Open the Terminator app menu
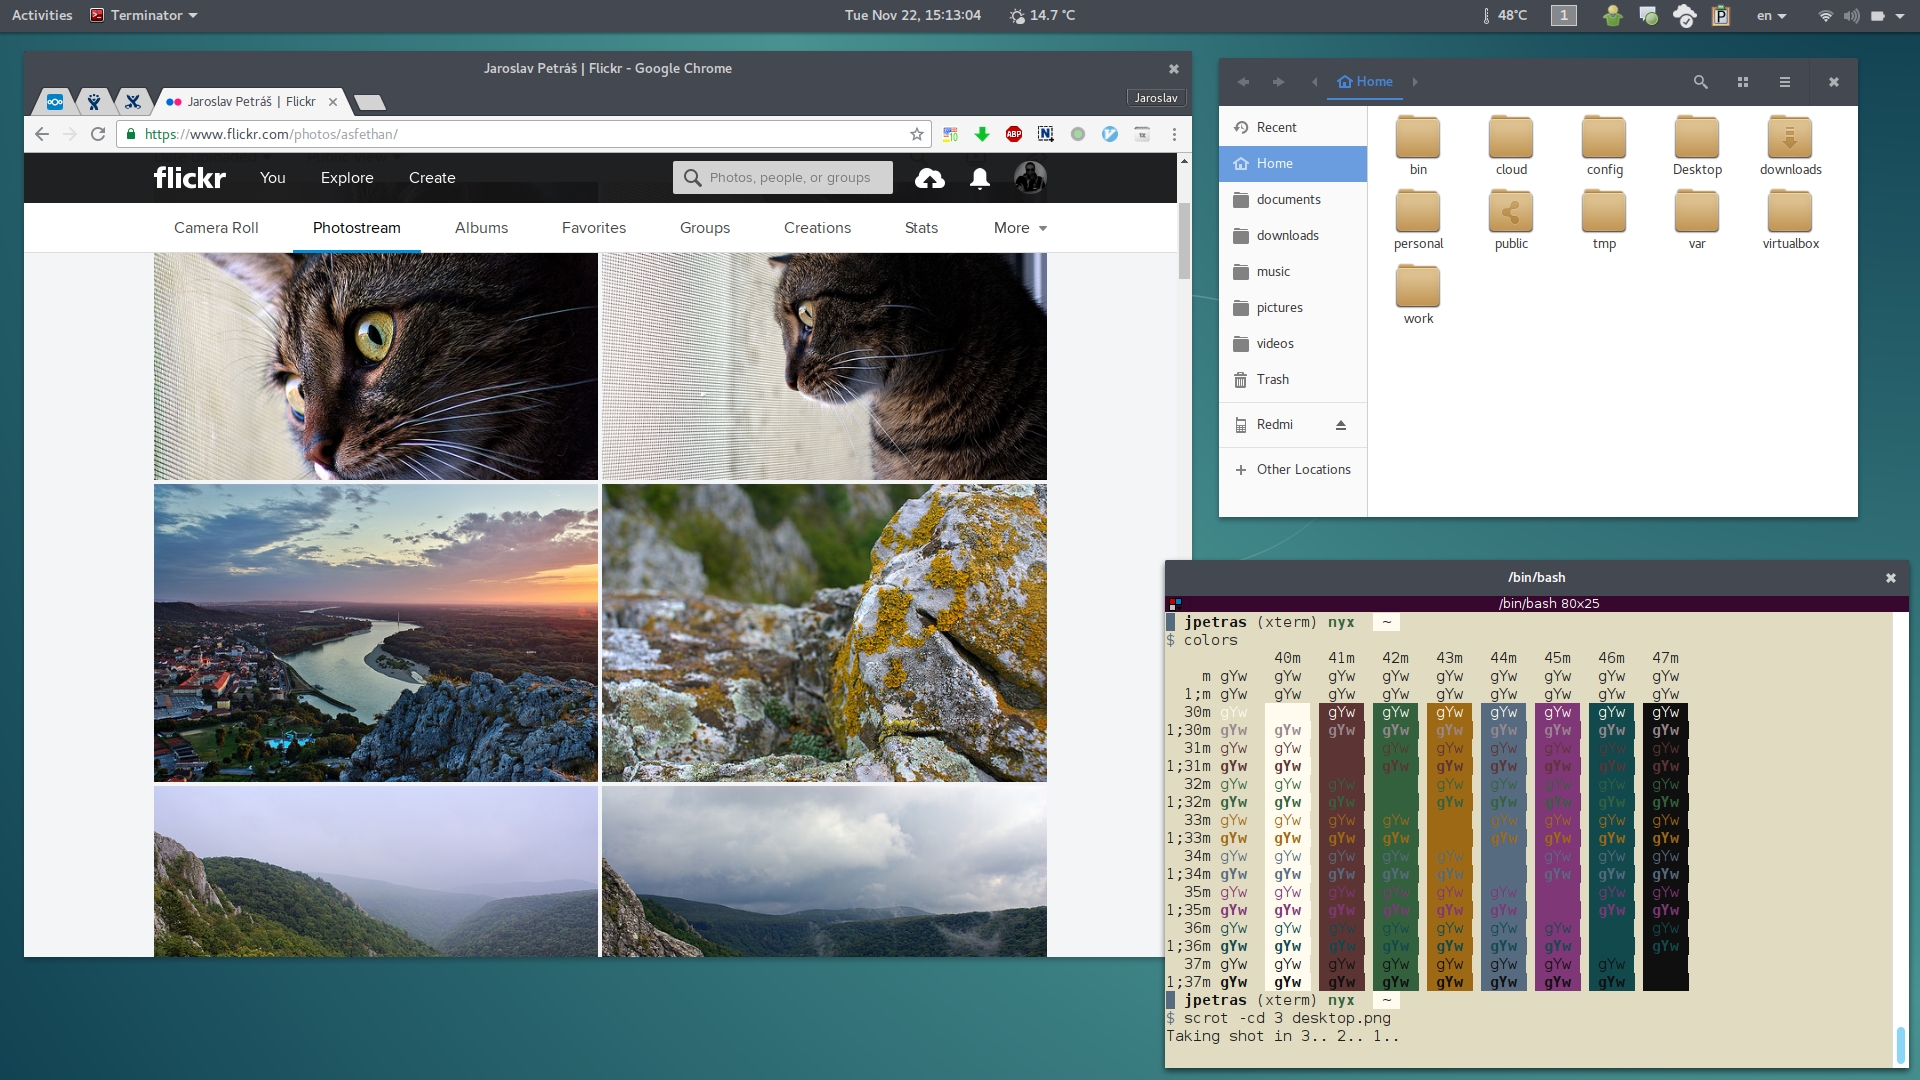 (144, 15)
